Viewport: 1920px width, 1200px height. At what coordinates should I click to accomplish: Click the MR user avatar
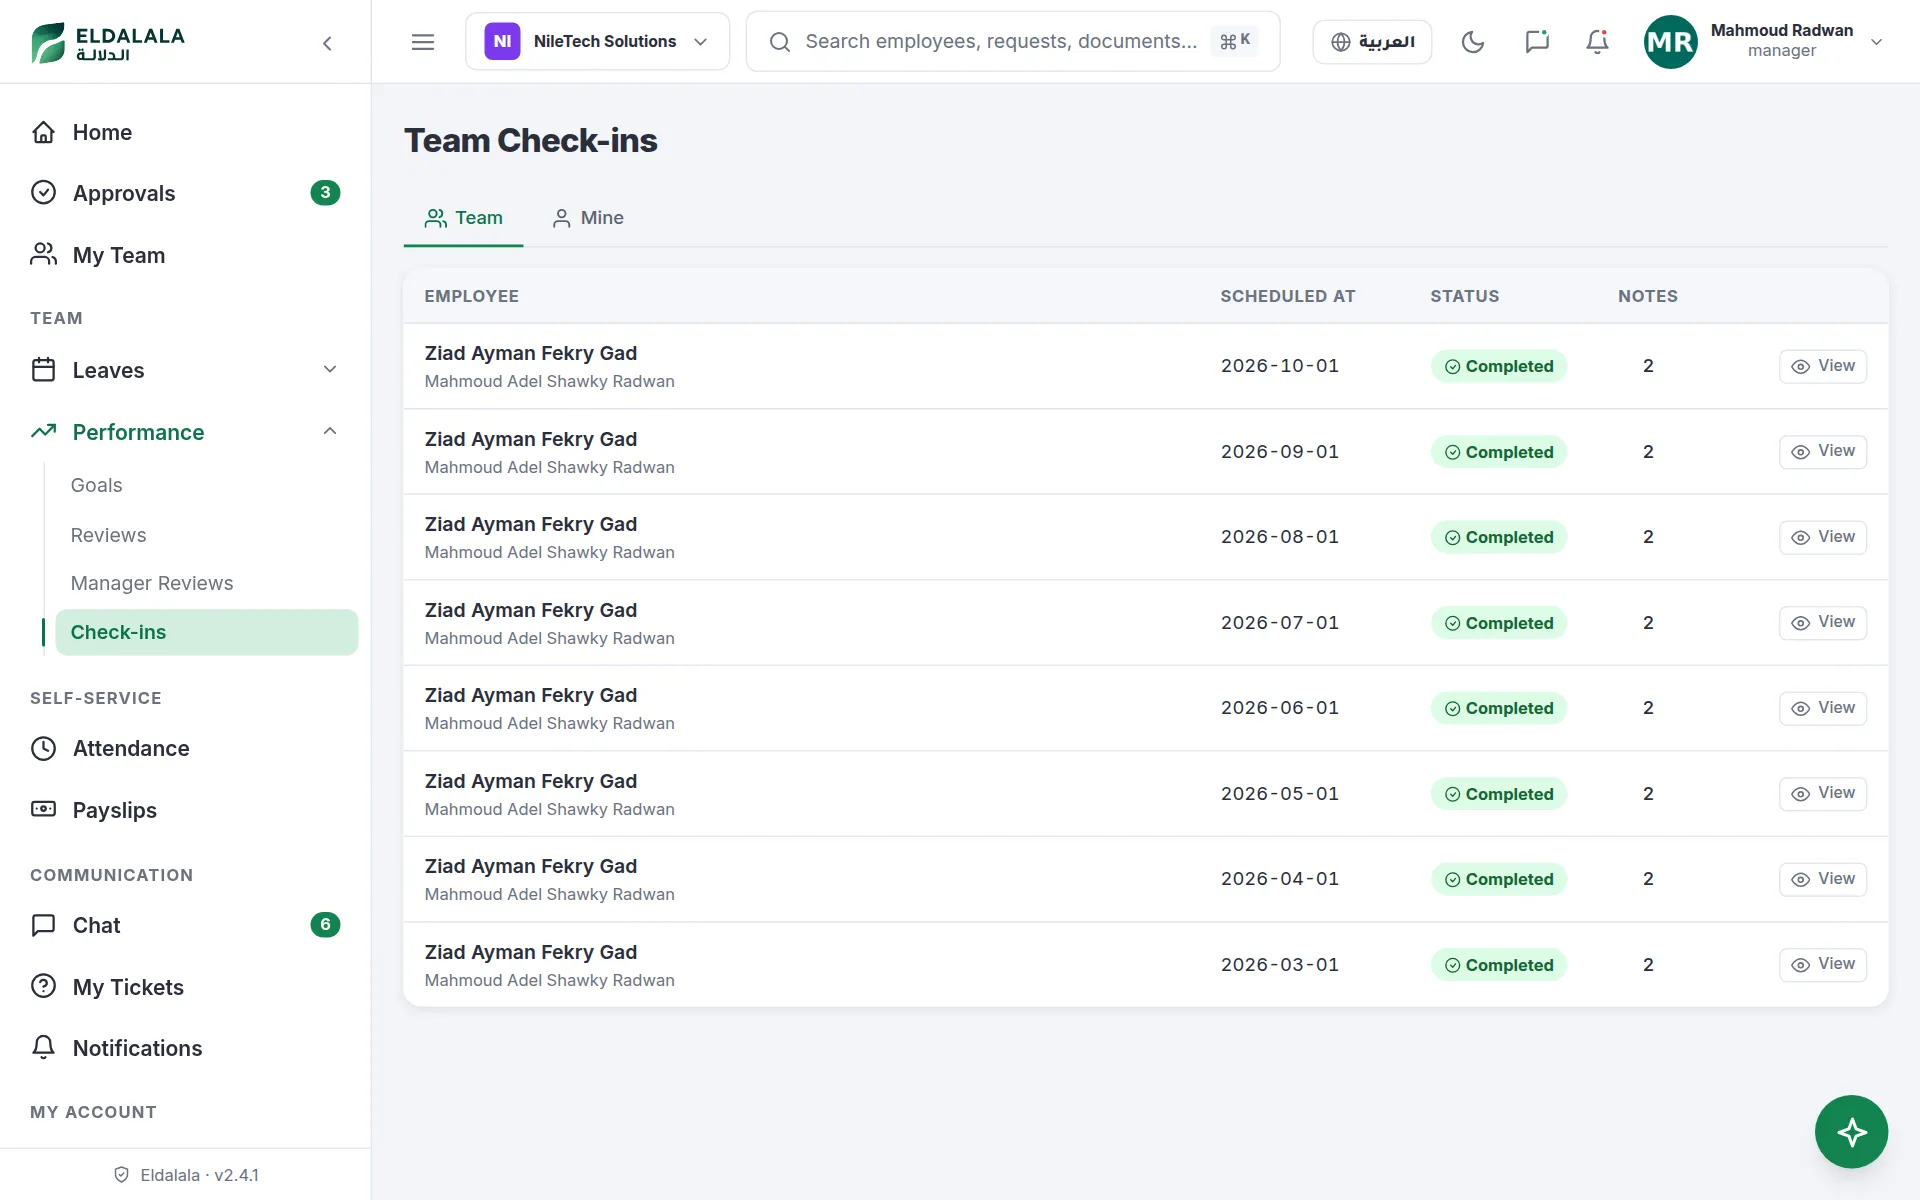click(1670, 42)
